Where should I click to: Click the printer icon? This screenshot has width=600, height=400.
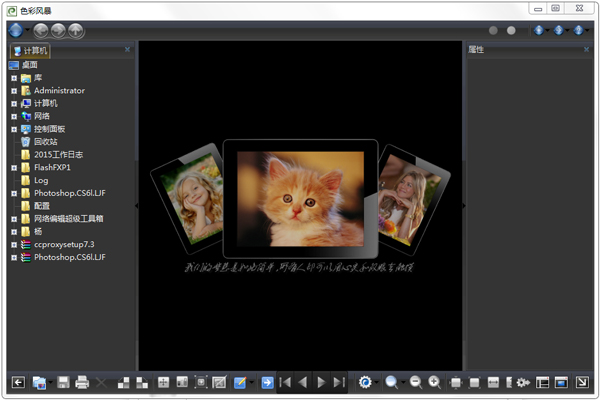pyautogui.click(x=82, y=382)
